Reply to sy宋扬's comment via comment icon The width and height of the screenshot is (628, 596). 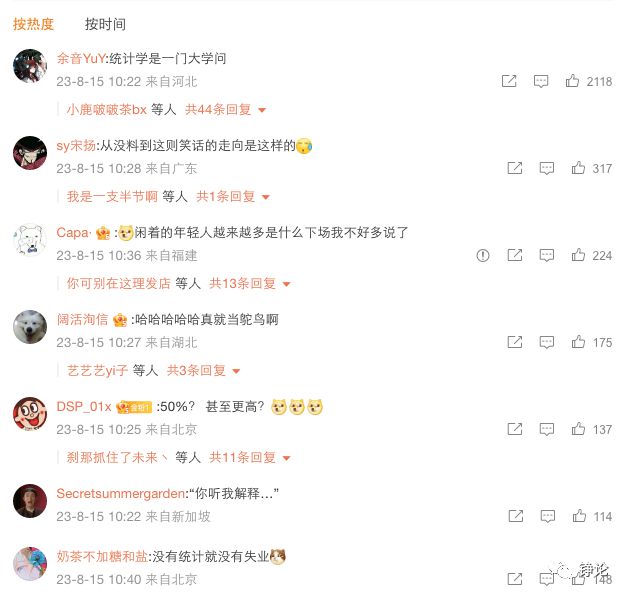click(x=547, y=168)
